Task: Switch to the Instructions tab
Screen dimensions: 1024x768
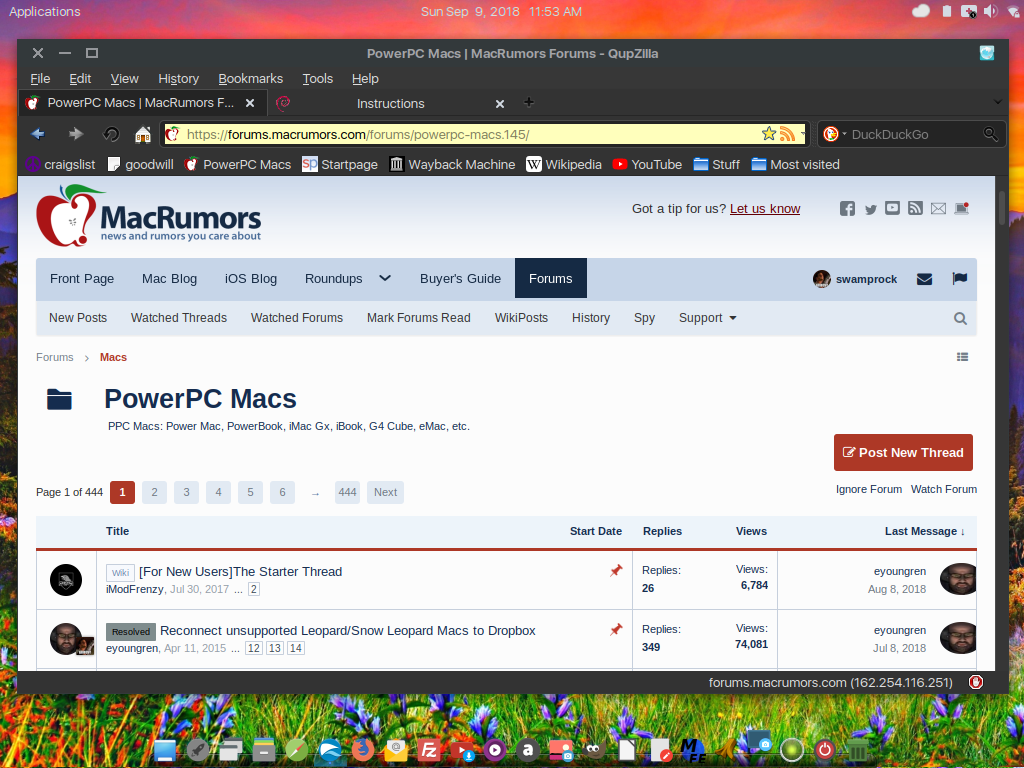Action: (x=391, y=103)
